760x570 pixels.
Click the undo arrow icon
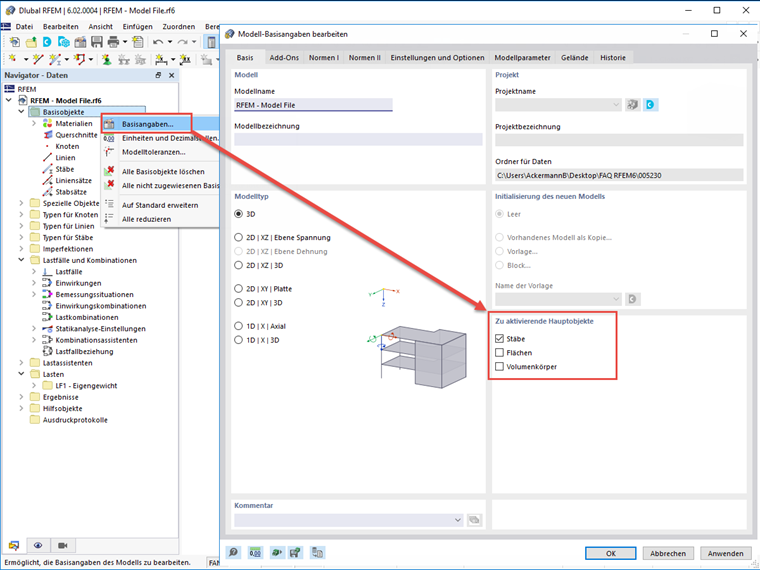click(x=158, y=42)
